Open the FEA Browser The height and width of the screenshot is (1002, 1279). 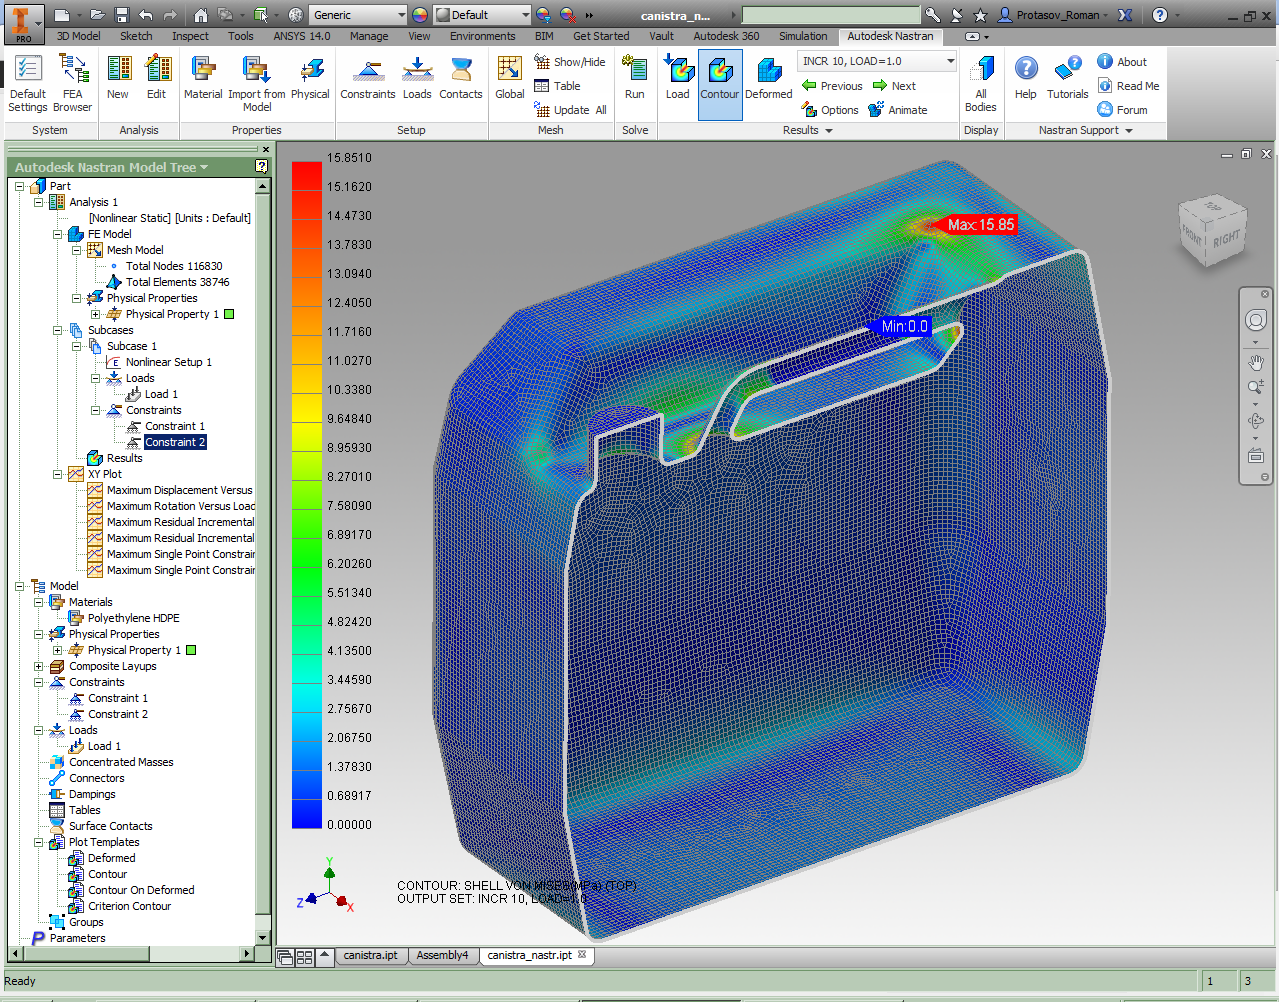[x=73, y=83]
